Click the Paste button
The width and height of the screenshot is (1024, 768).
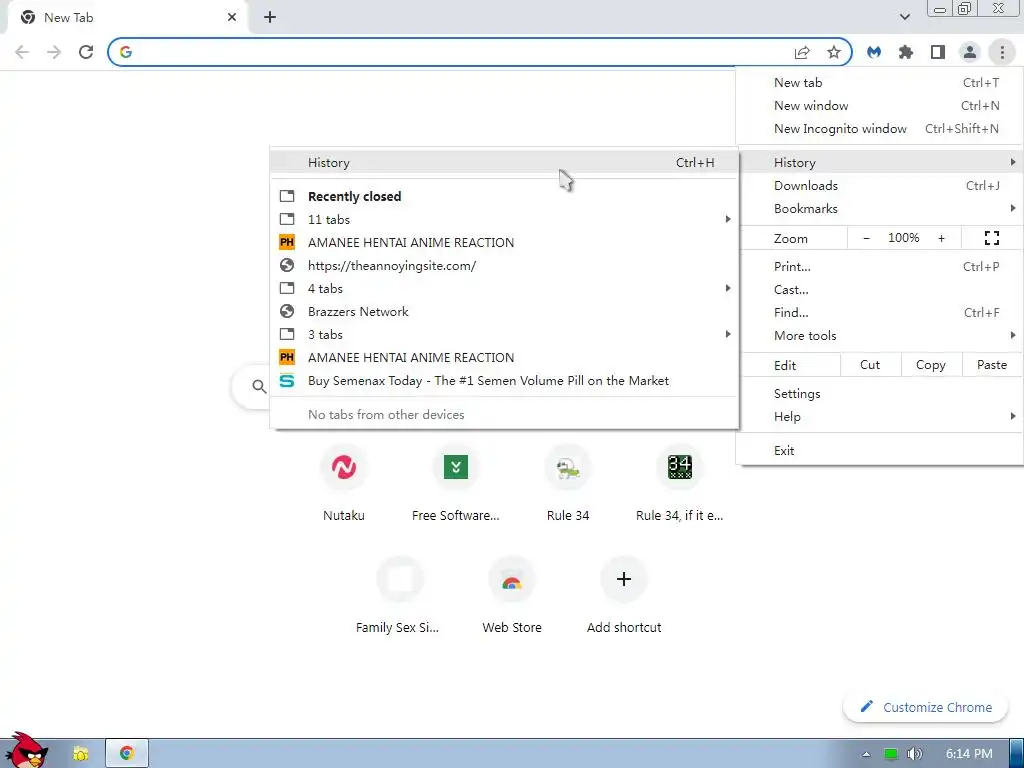click(x=991, y=365)
